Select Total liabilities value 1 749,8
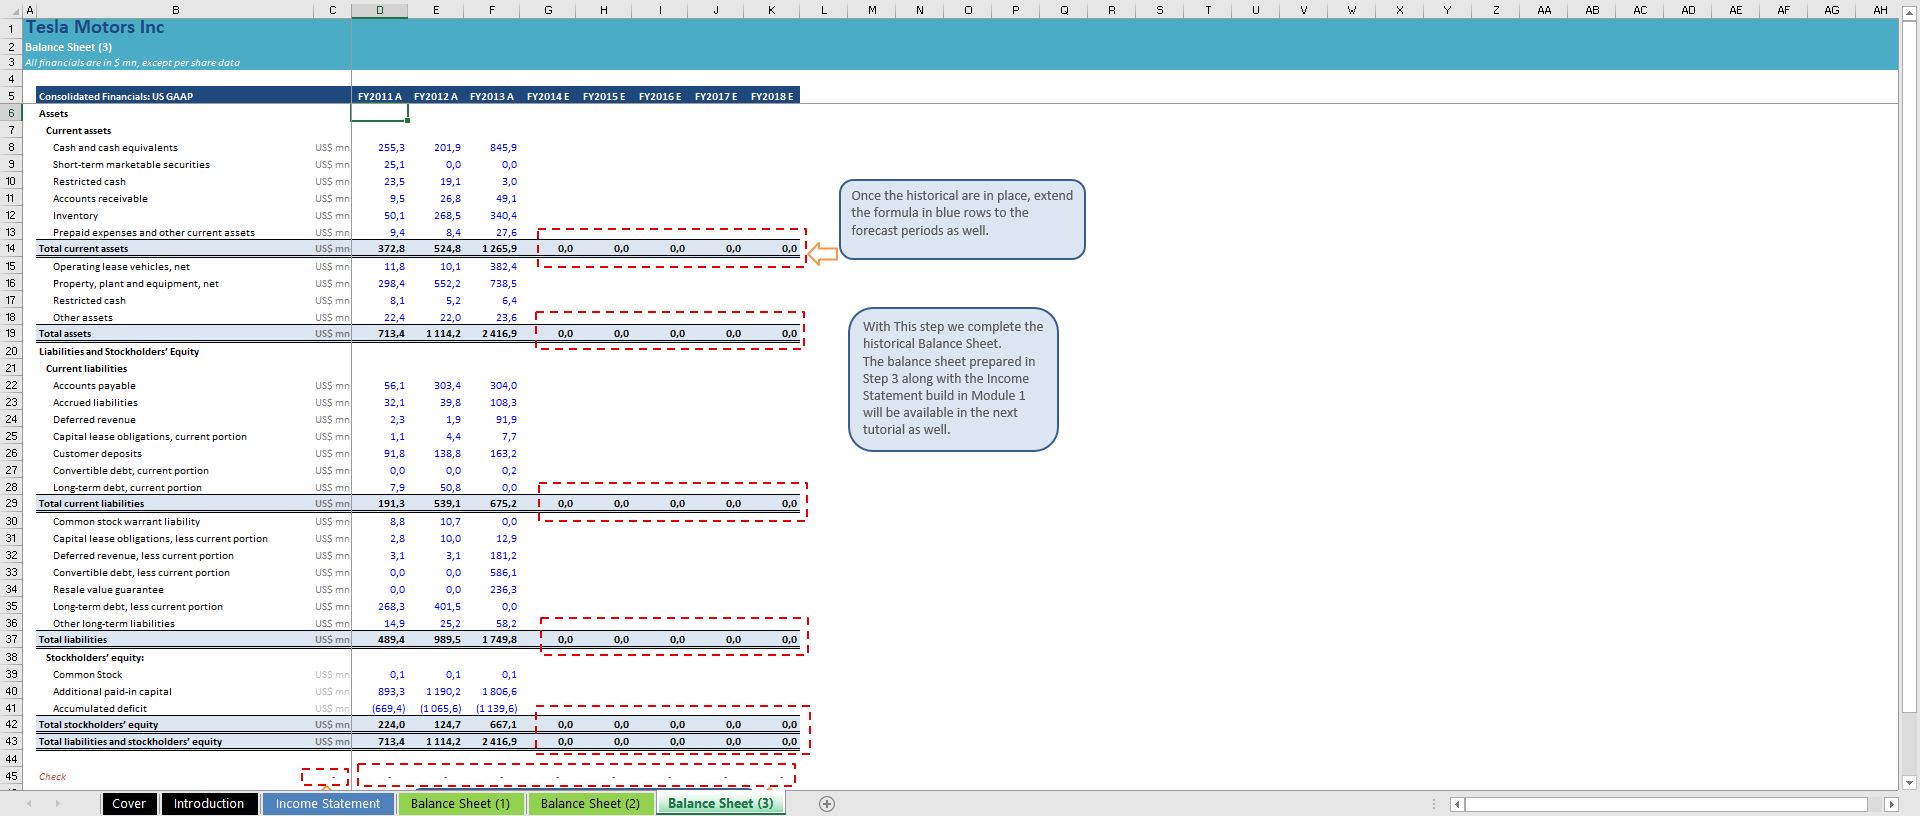1920x816 pixels. click(499, 640)
